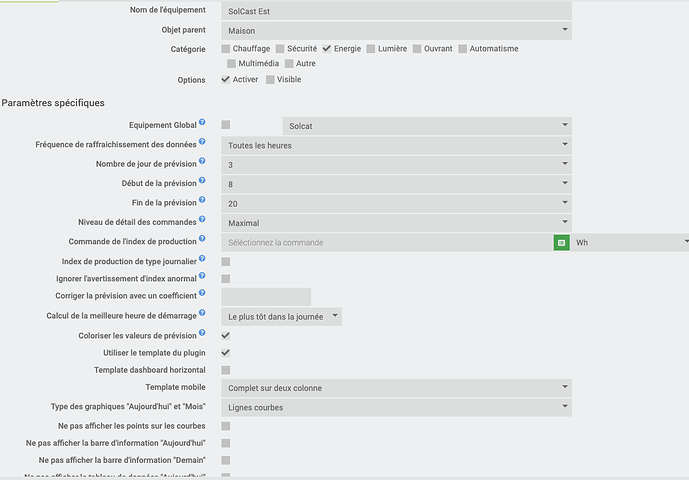689x480 pixels.
Task: Open the Wh unit dropdown
Action: point(630,242)
